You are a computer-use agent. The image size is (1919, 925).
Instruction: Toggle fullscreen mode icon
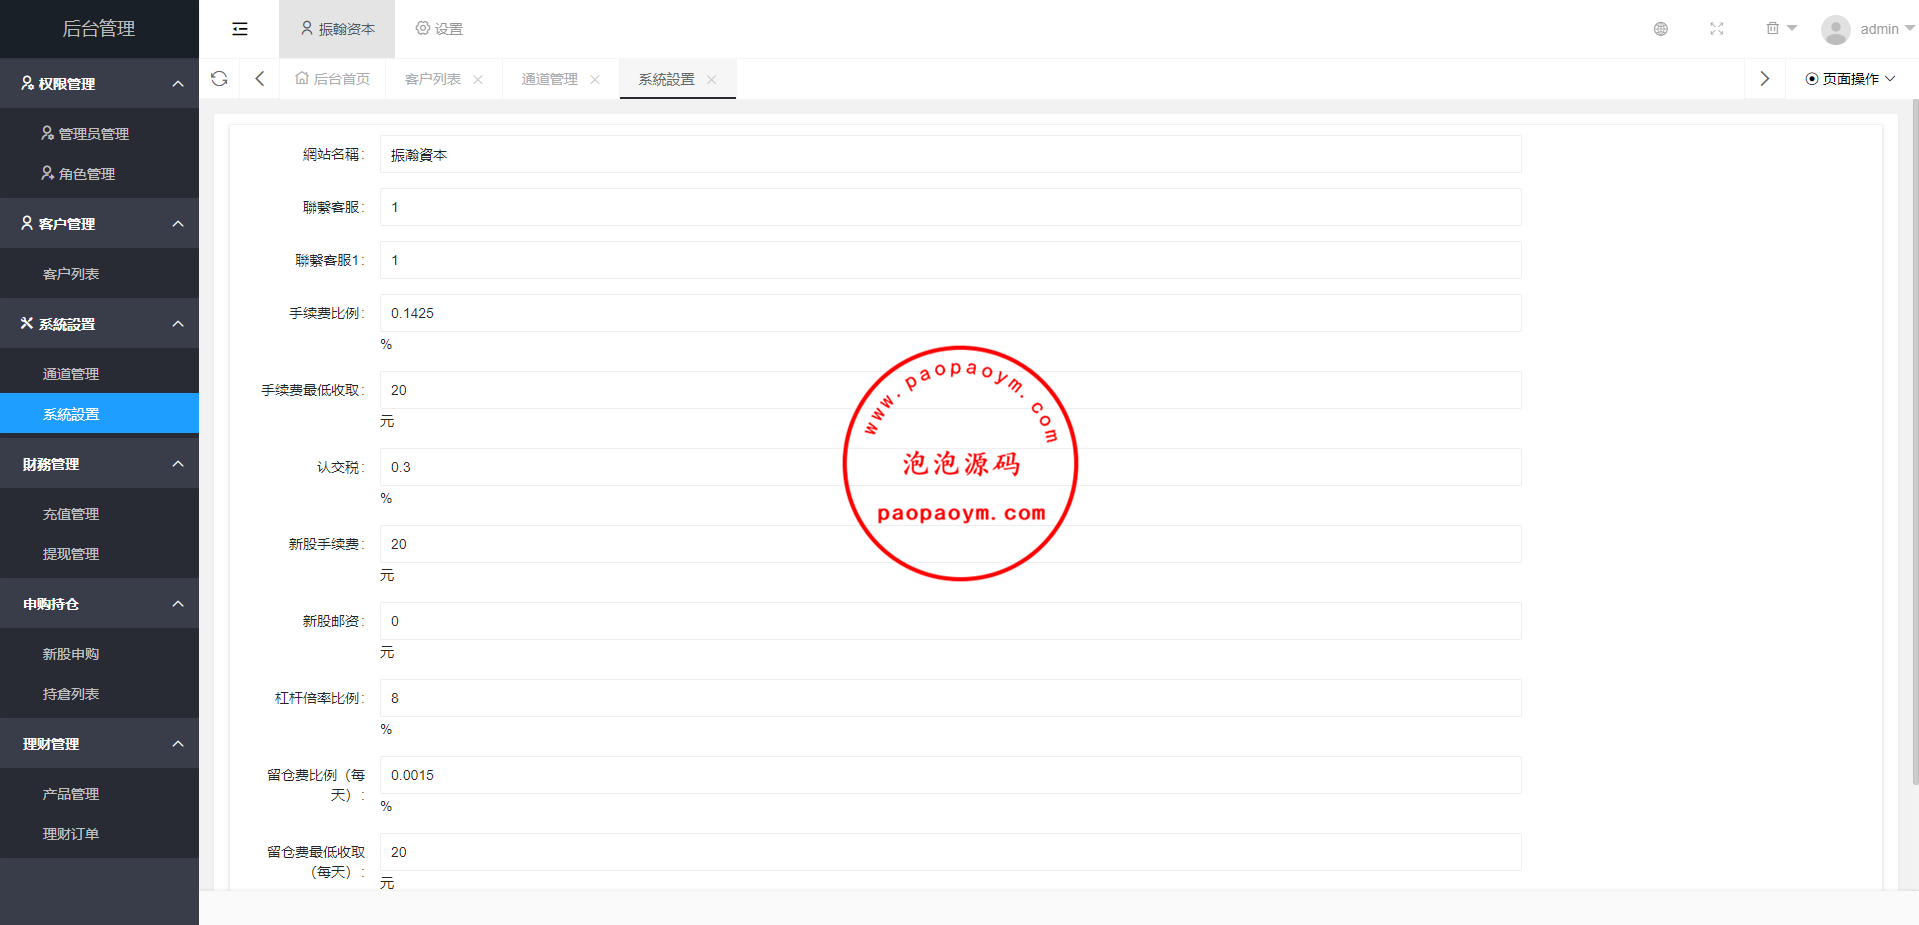(x=1716, y=29)
